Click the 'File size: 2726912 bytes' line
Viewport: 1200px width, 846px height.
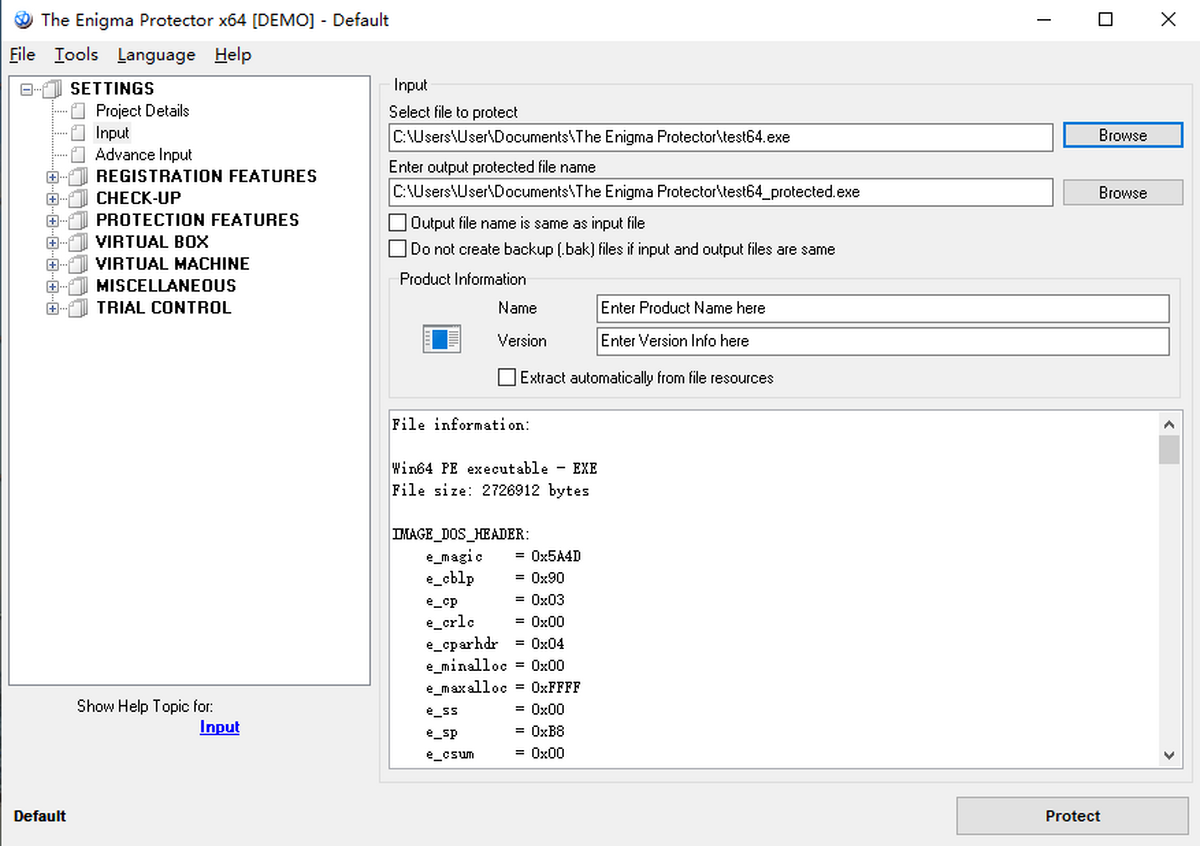pyautogui.click(x=490, y=491)
